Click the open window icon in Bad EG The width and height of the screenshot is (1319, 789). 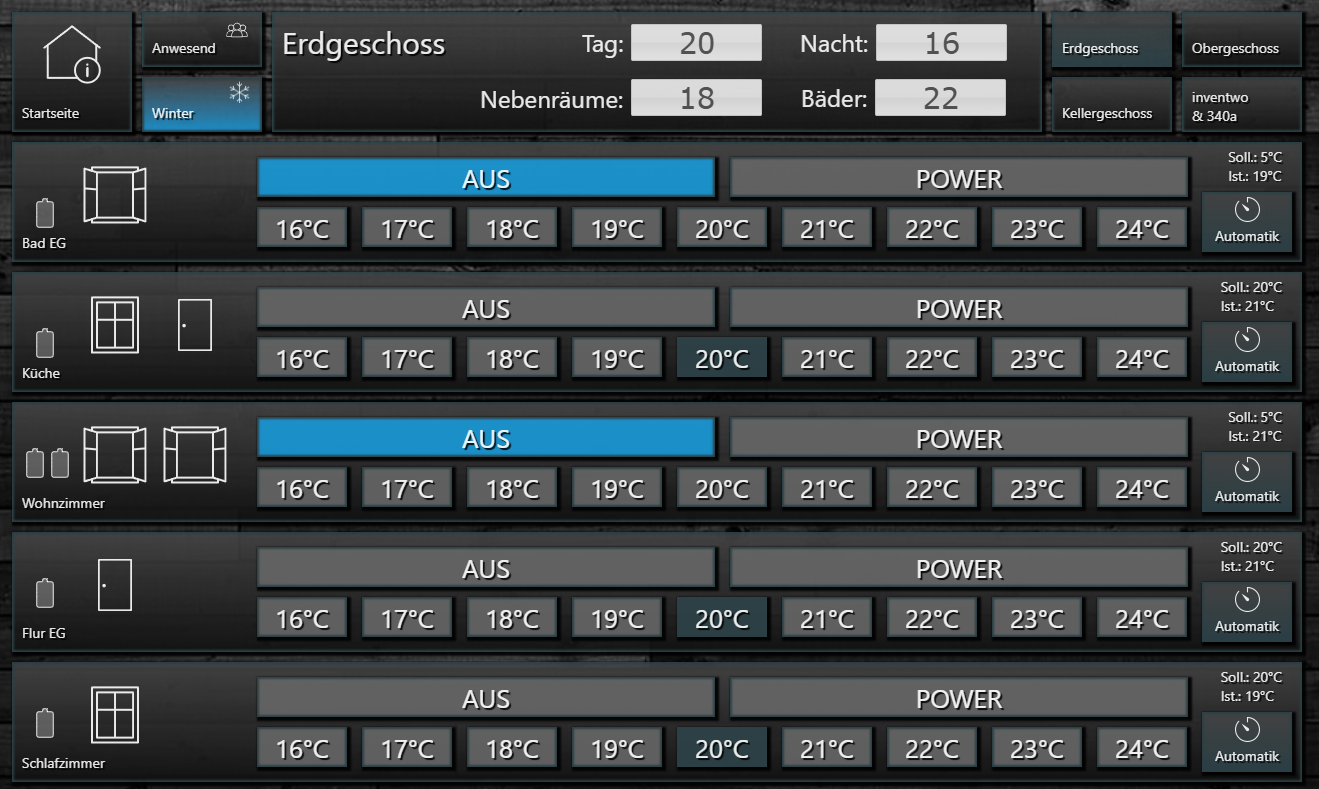pos(114,195)
